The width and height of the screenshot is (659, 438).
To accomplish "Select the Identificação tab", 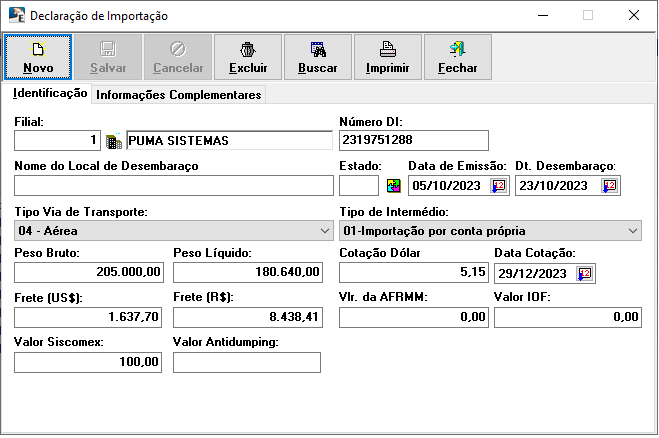I will (50, 94).
